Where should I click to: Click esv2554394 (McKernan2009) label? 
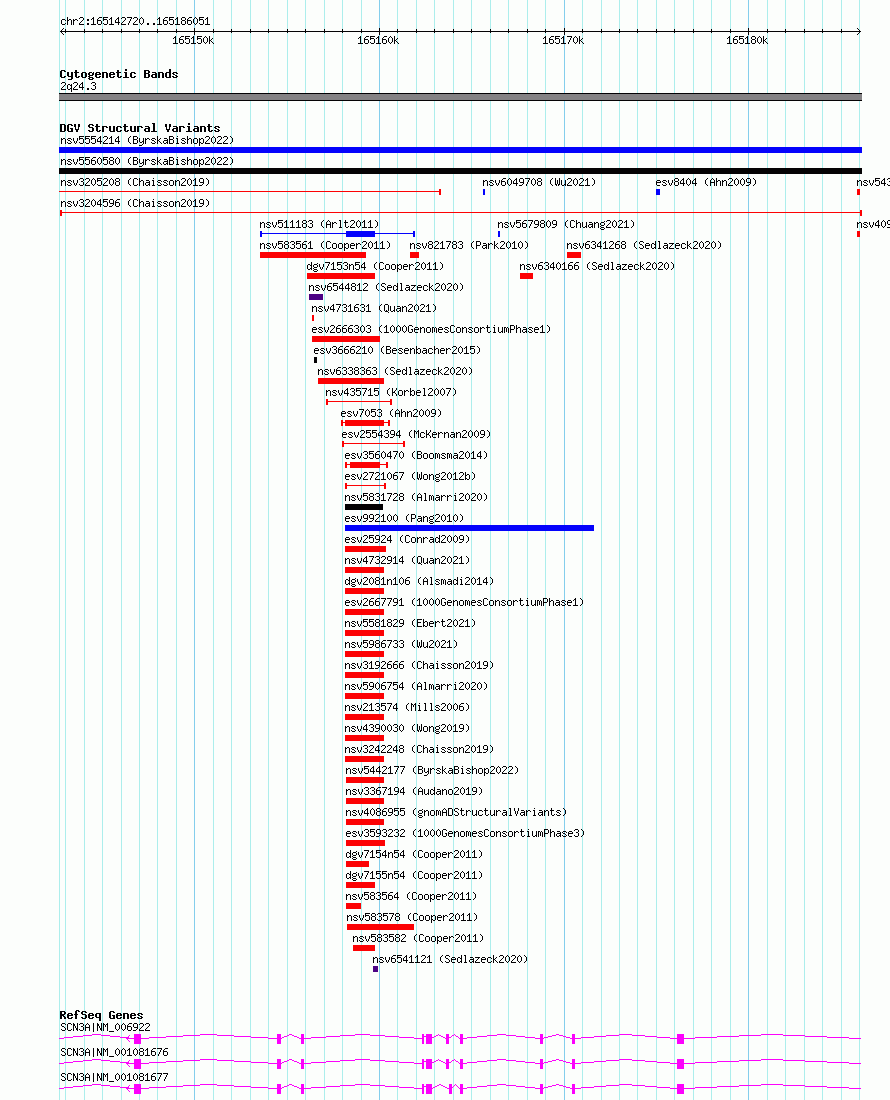click(x=417, y=435)
